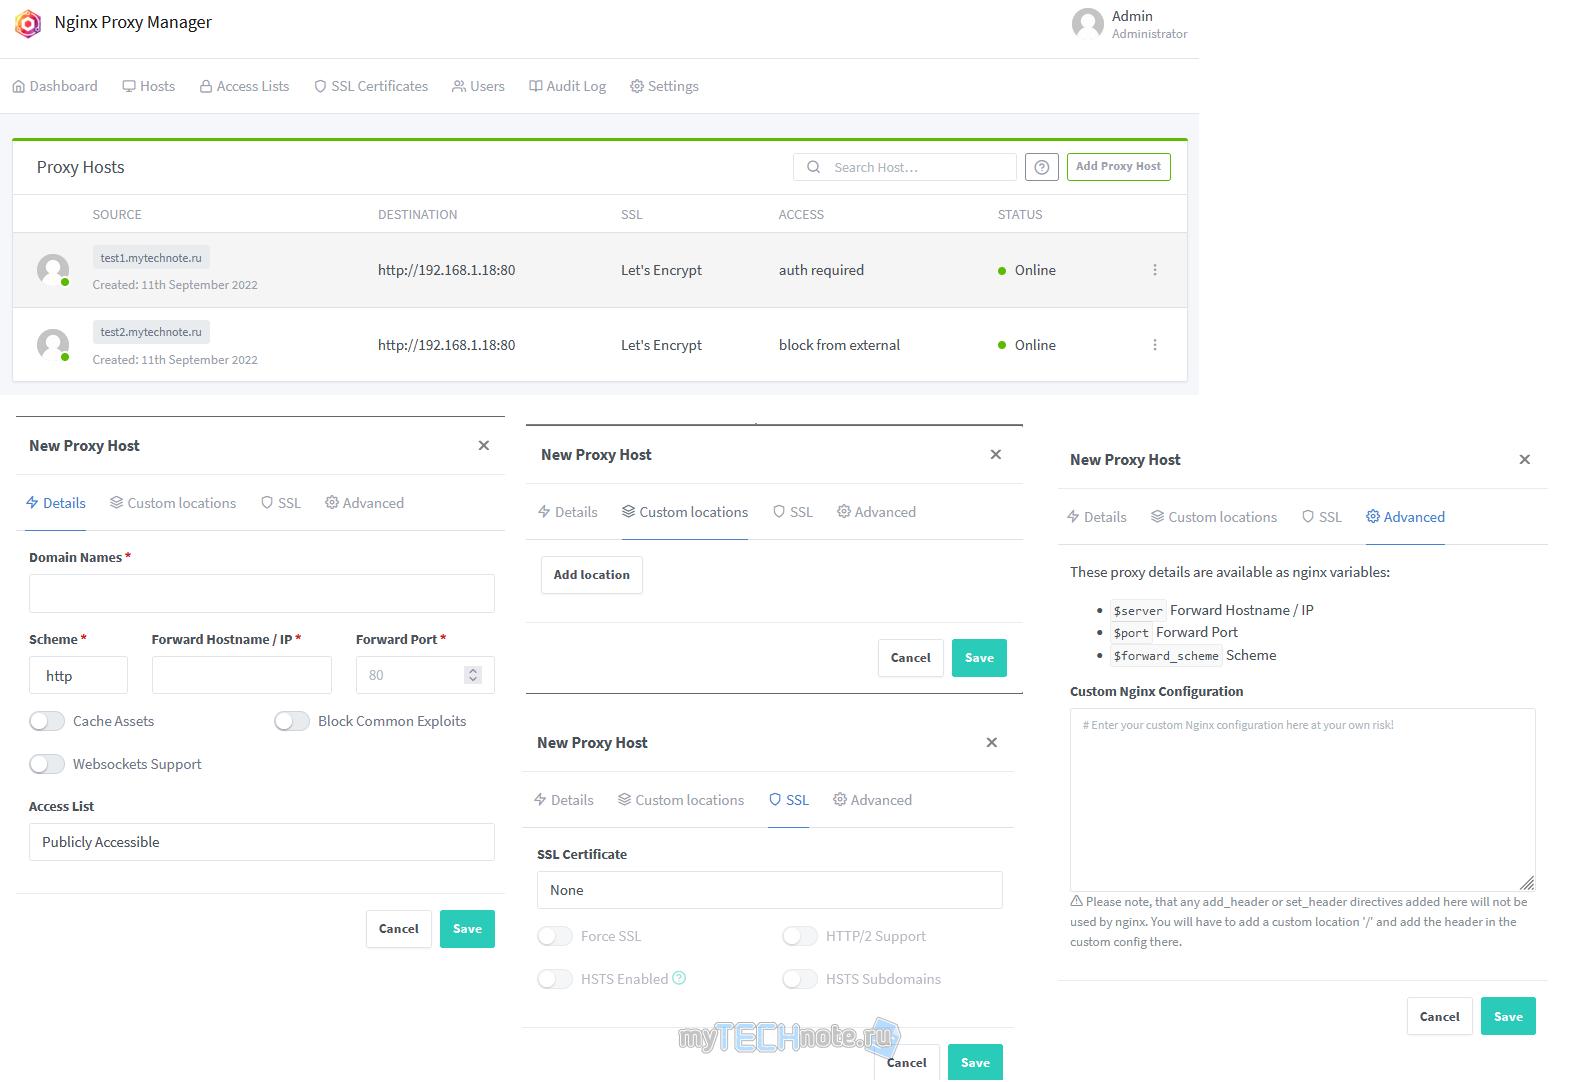Open actions menu for test1.mytechnote.ru row
This screenshot has height=1082, width=1574.
coord(1154,270)
